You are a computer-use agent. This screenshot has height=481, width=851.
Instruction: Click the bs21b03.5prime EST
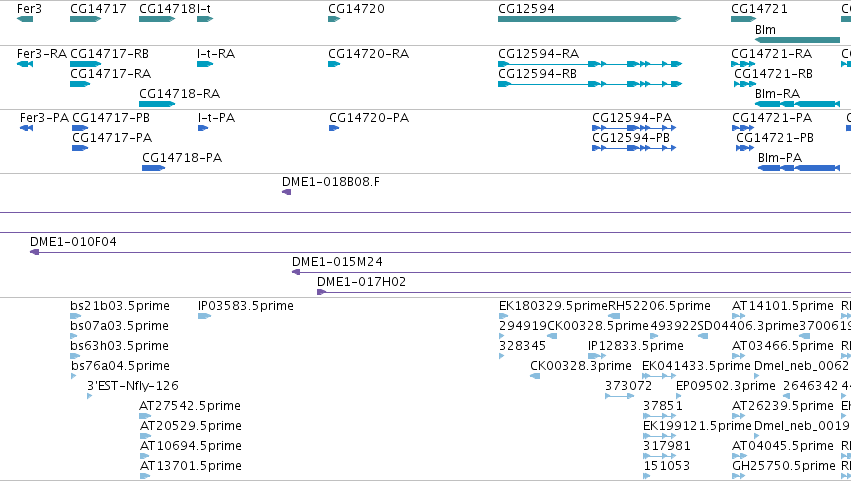pyautogui.click(x=75, y=316)
